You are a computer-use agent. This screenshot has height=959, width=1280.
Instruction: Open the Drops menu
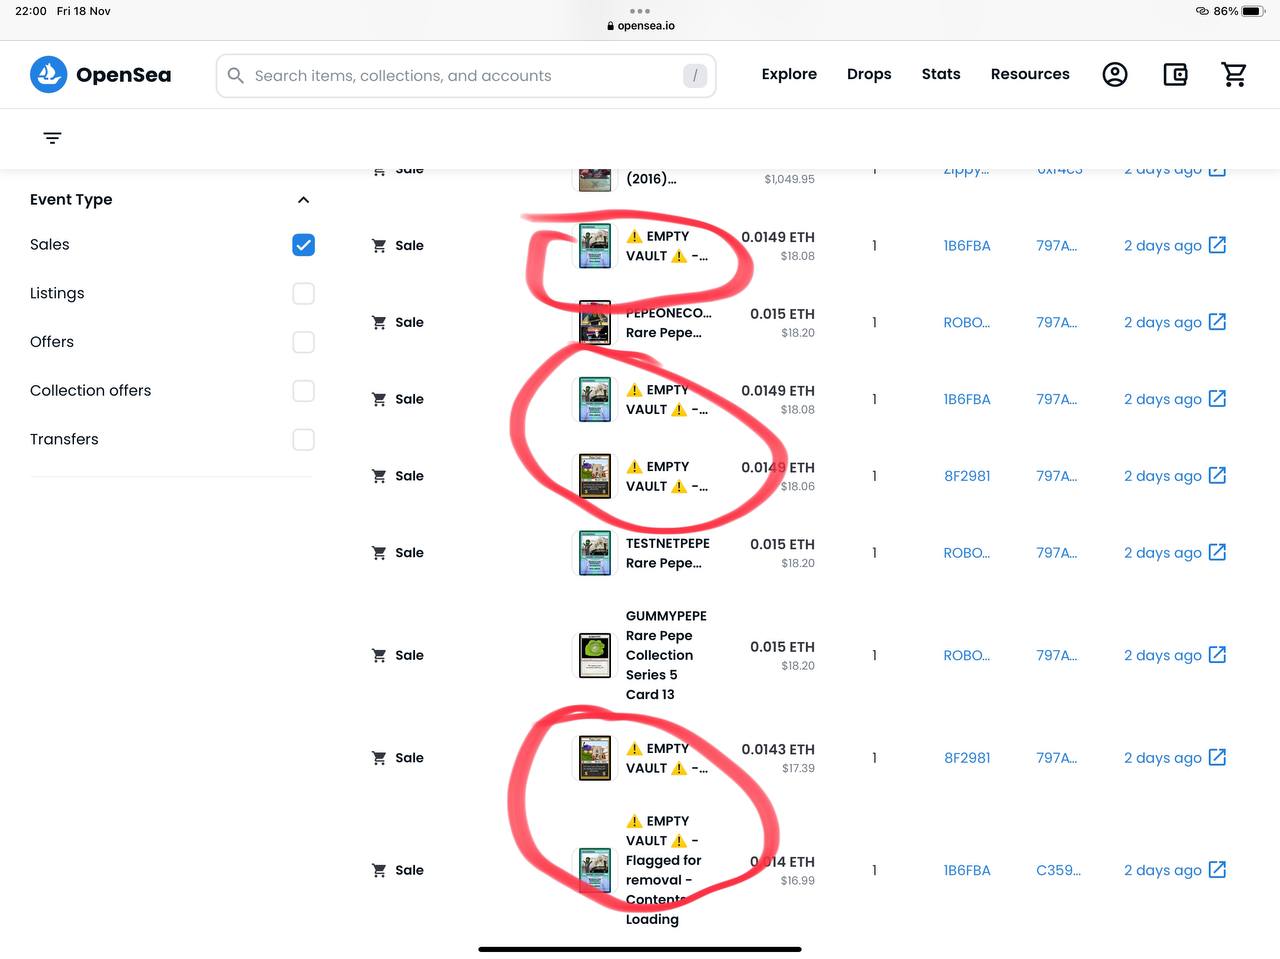pos(869,74)
